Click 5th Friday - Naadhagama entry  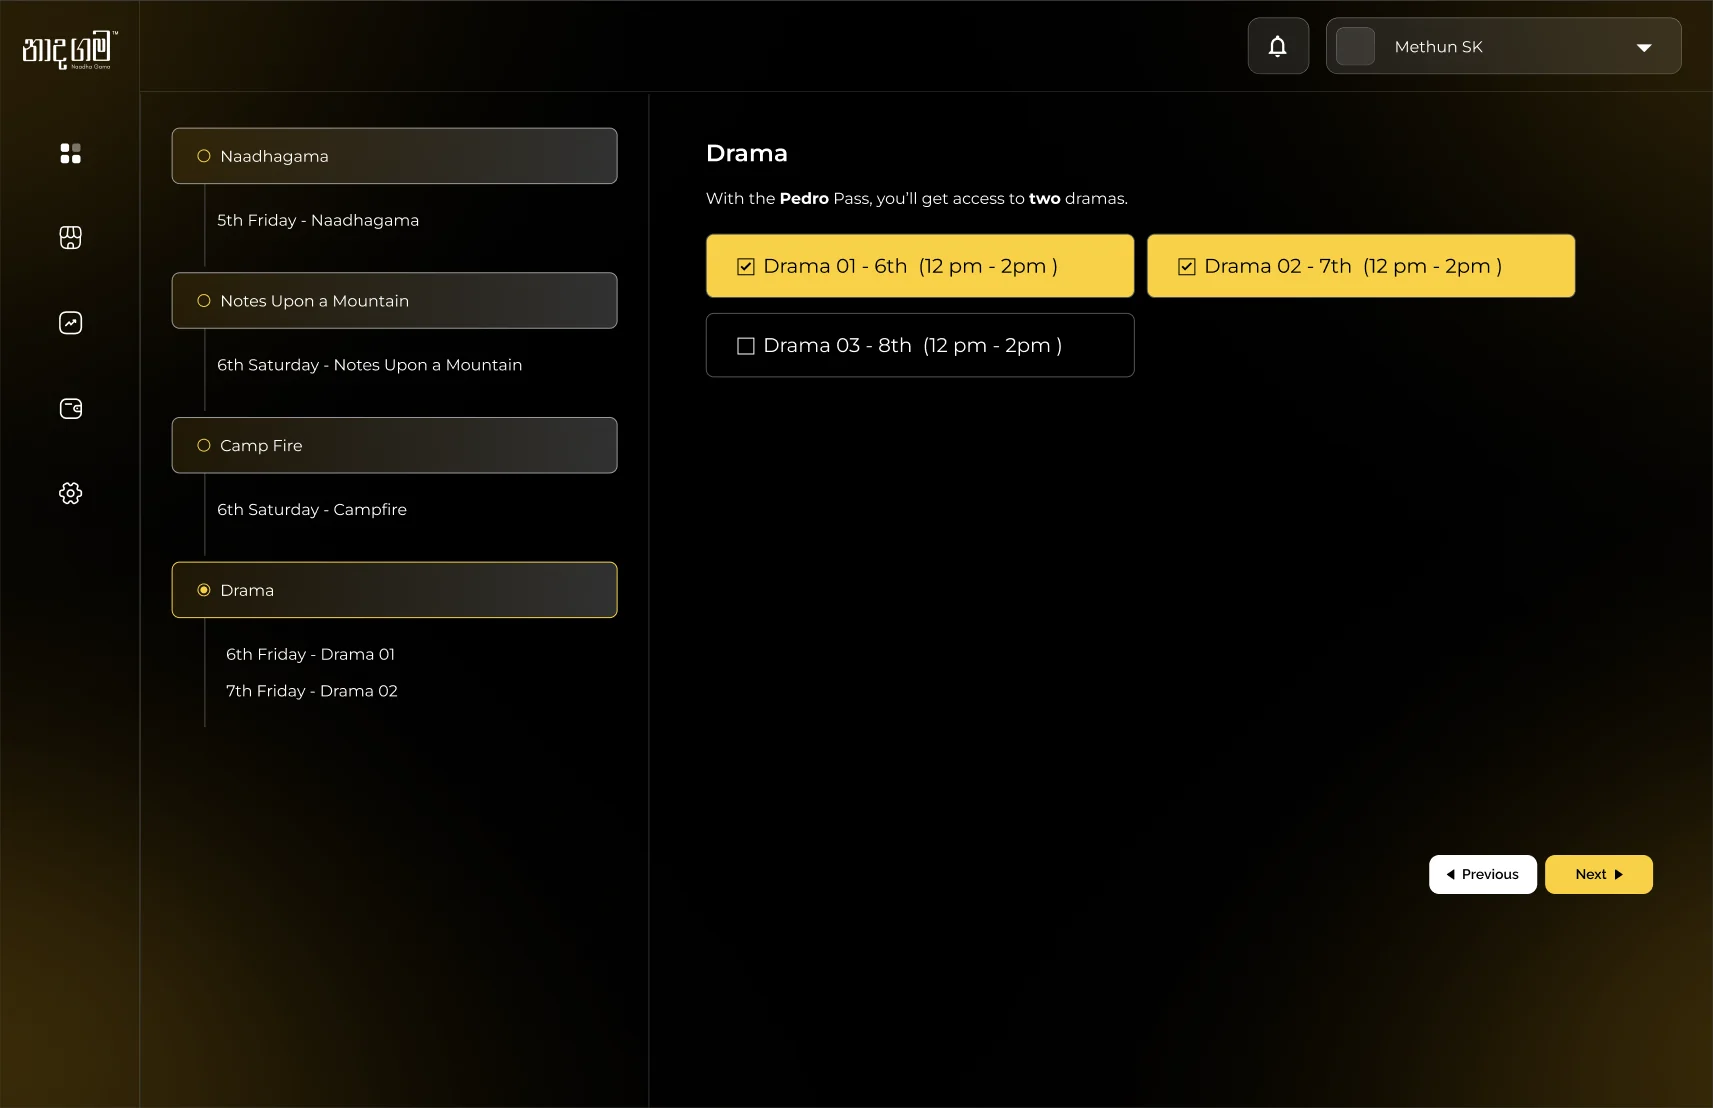click(x=318, y=220)
